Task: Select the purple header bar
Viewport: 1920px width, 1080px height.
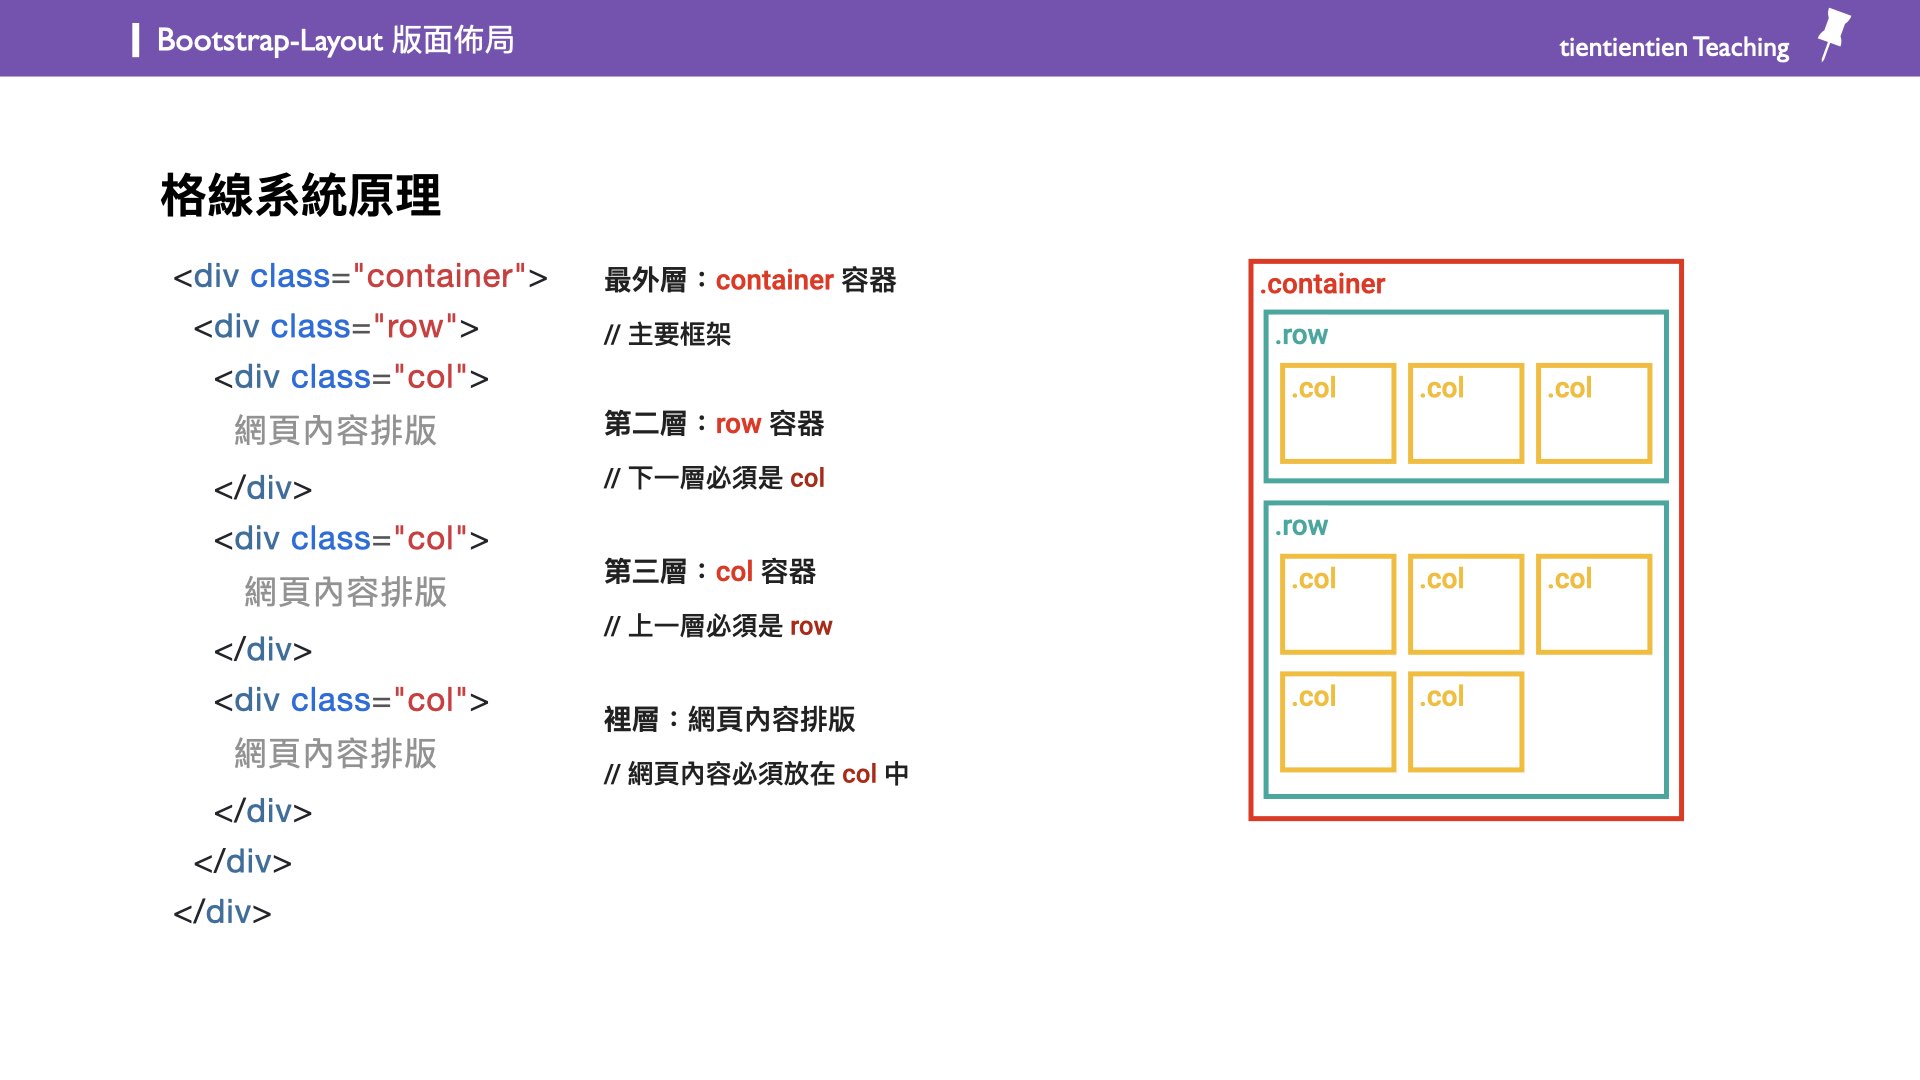Action: [960, 37]
